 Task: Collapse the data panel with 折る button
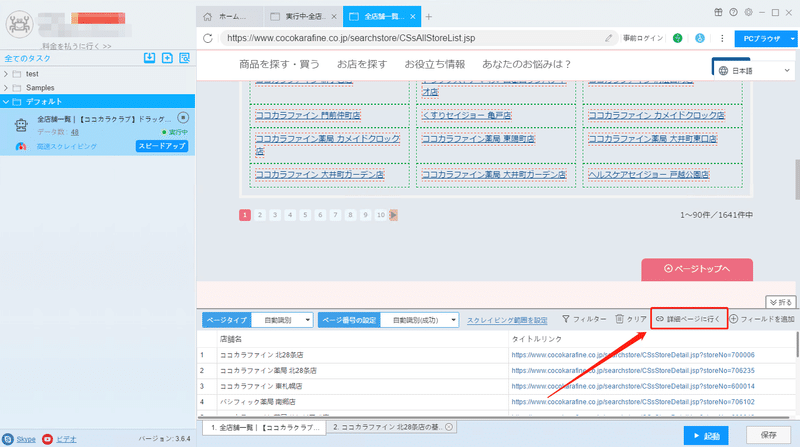pyautogui.click(x=781, y=302)
